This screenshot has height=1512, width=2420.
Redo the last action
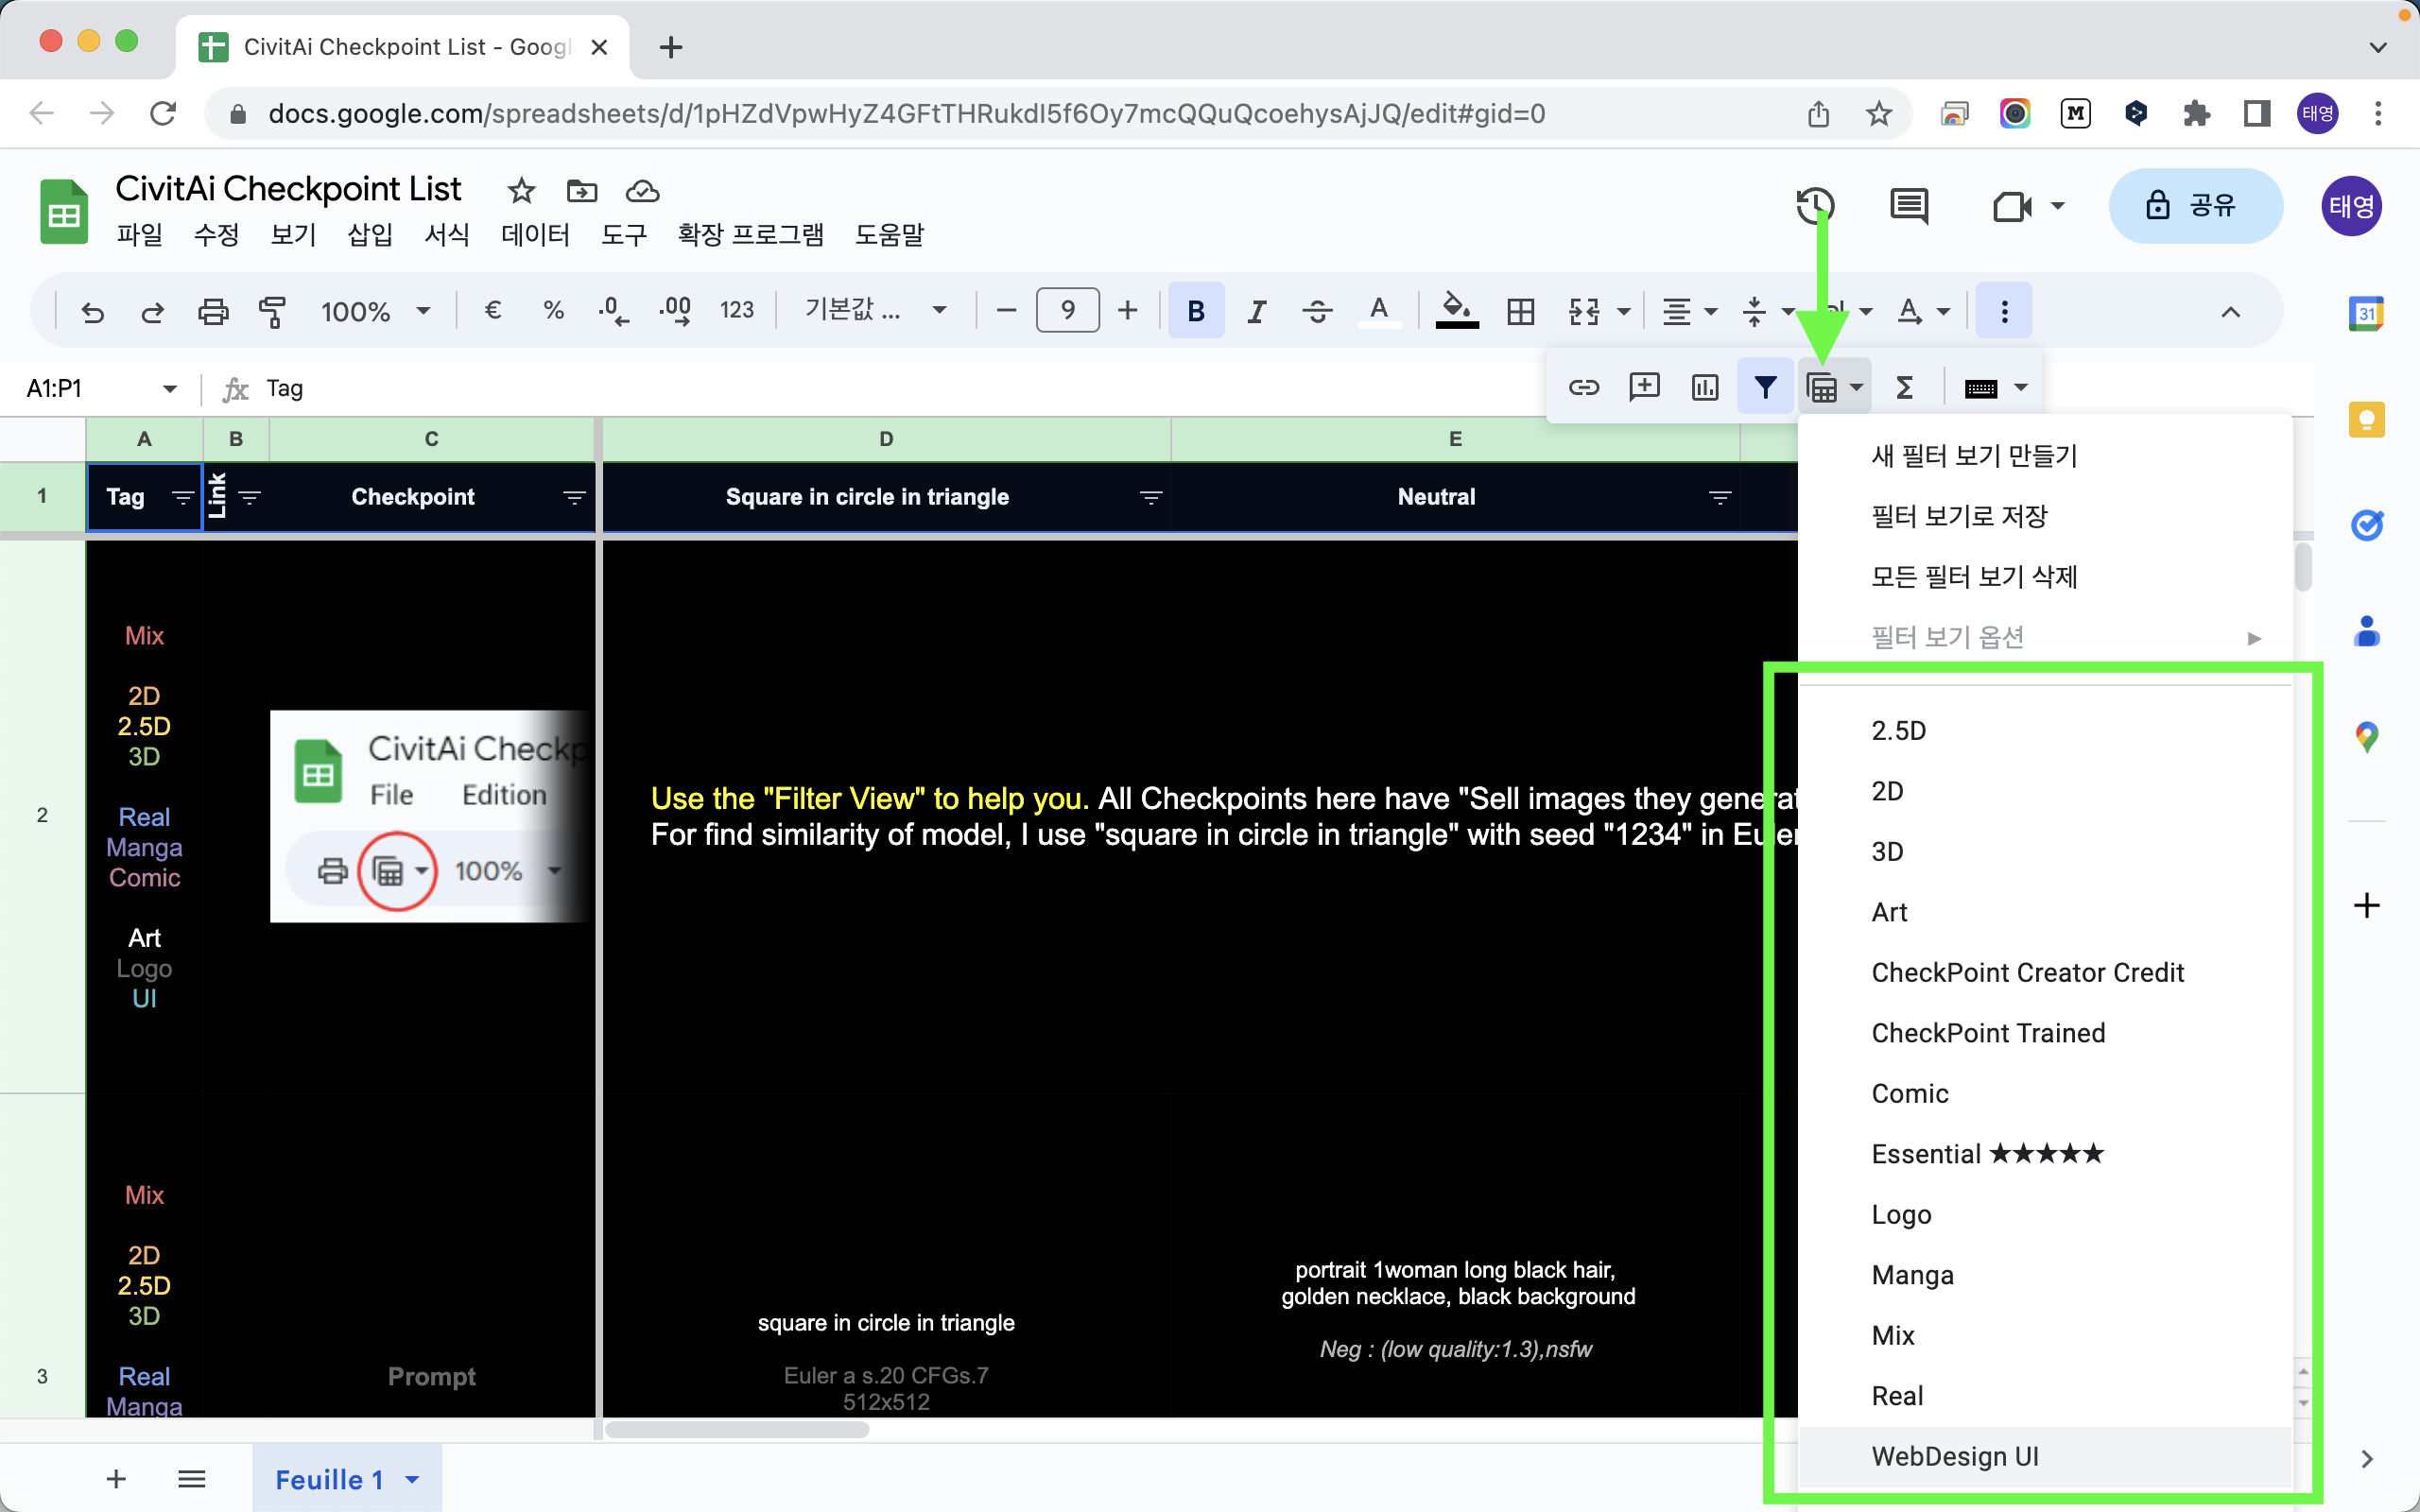coord(152,312)
